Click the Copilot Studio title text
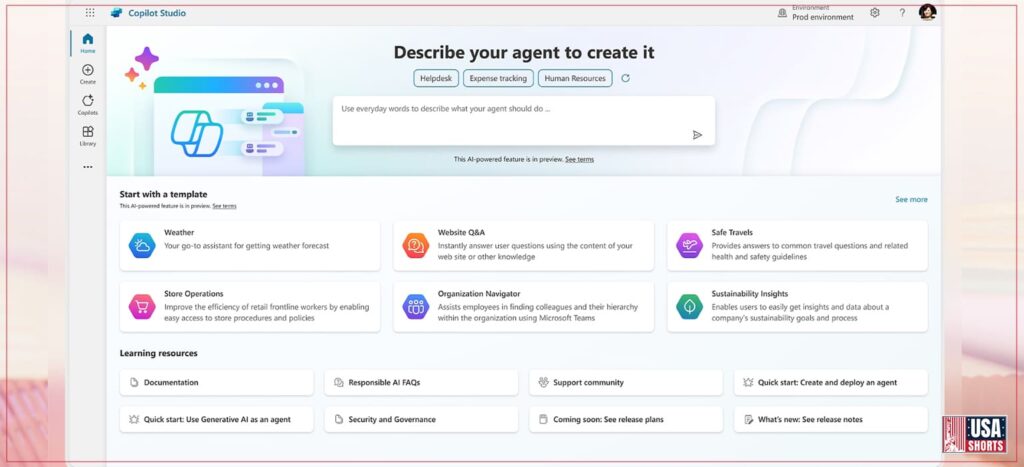The height and width of the screenshot is (467, 1024). pos(157,13)
